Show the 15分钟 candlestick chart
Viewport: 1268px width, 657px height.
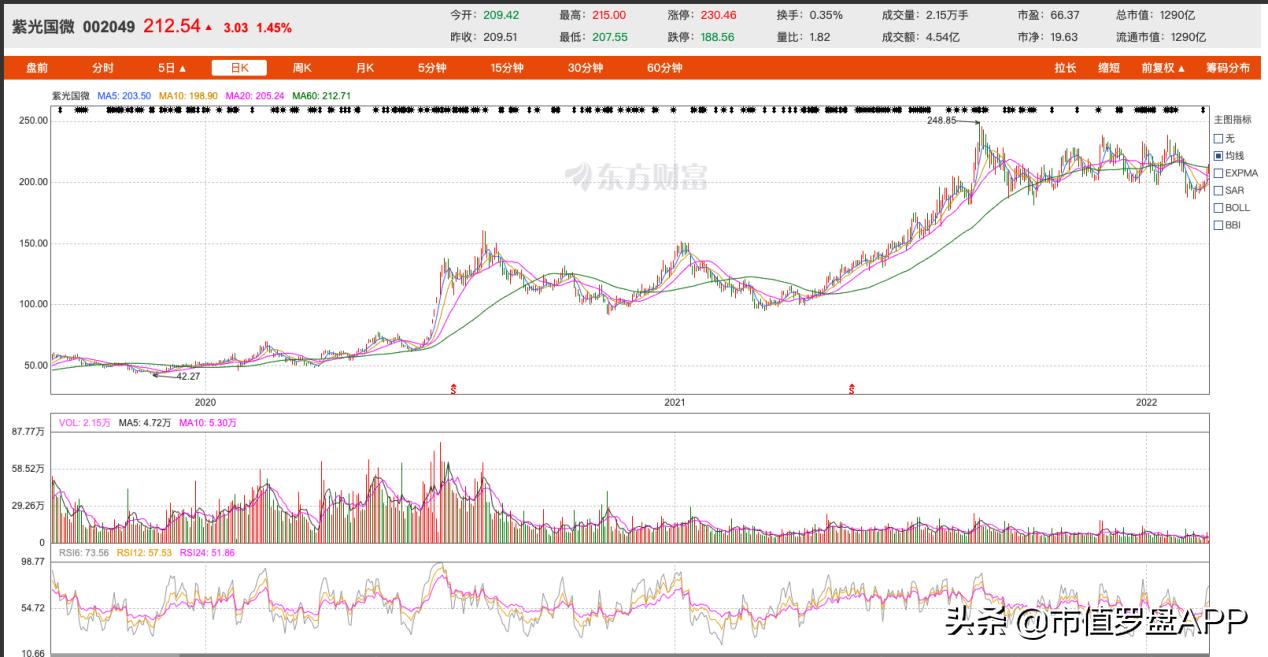[x=507, y=68]
